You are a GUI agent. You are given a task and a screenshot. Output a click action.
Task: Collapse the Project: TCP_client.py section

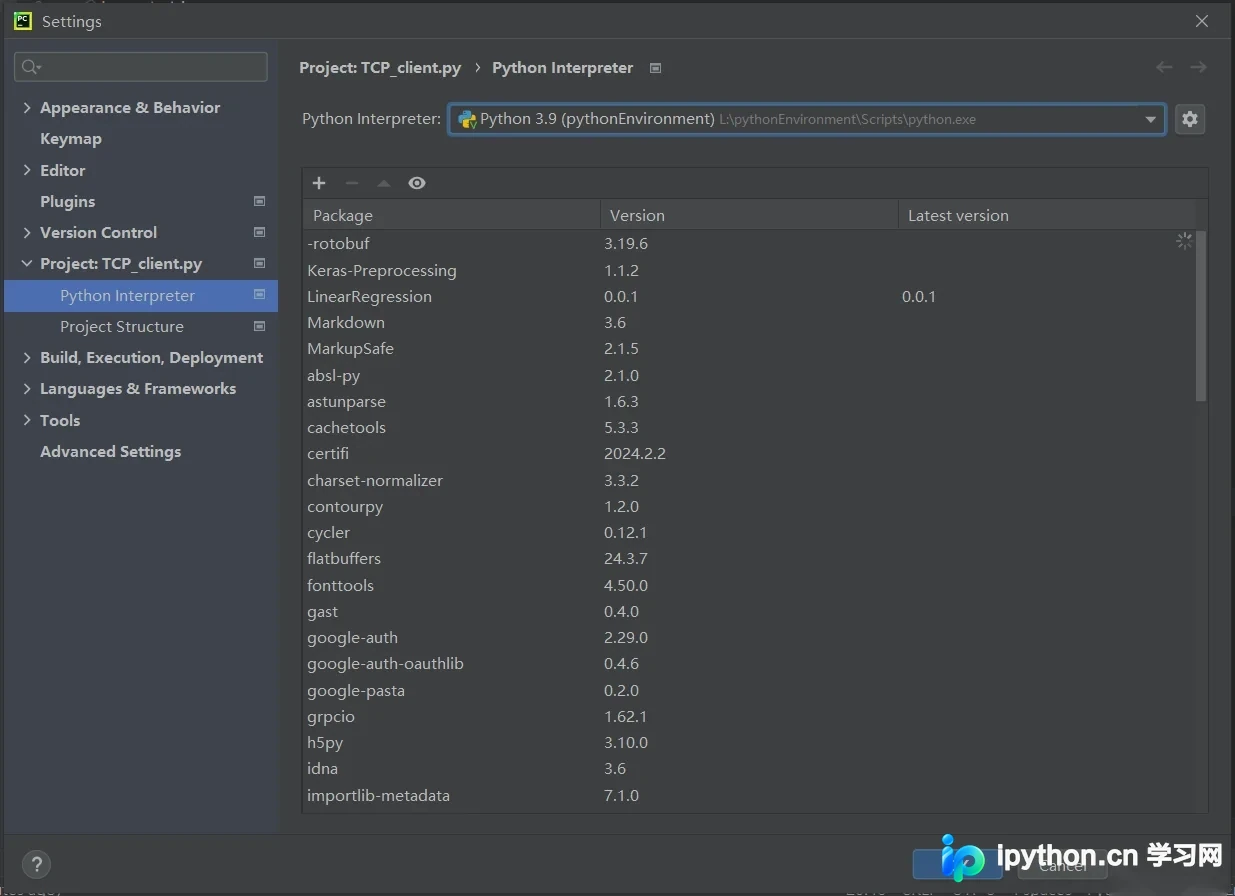pyautogui.click(x=27, y=264)
